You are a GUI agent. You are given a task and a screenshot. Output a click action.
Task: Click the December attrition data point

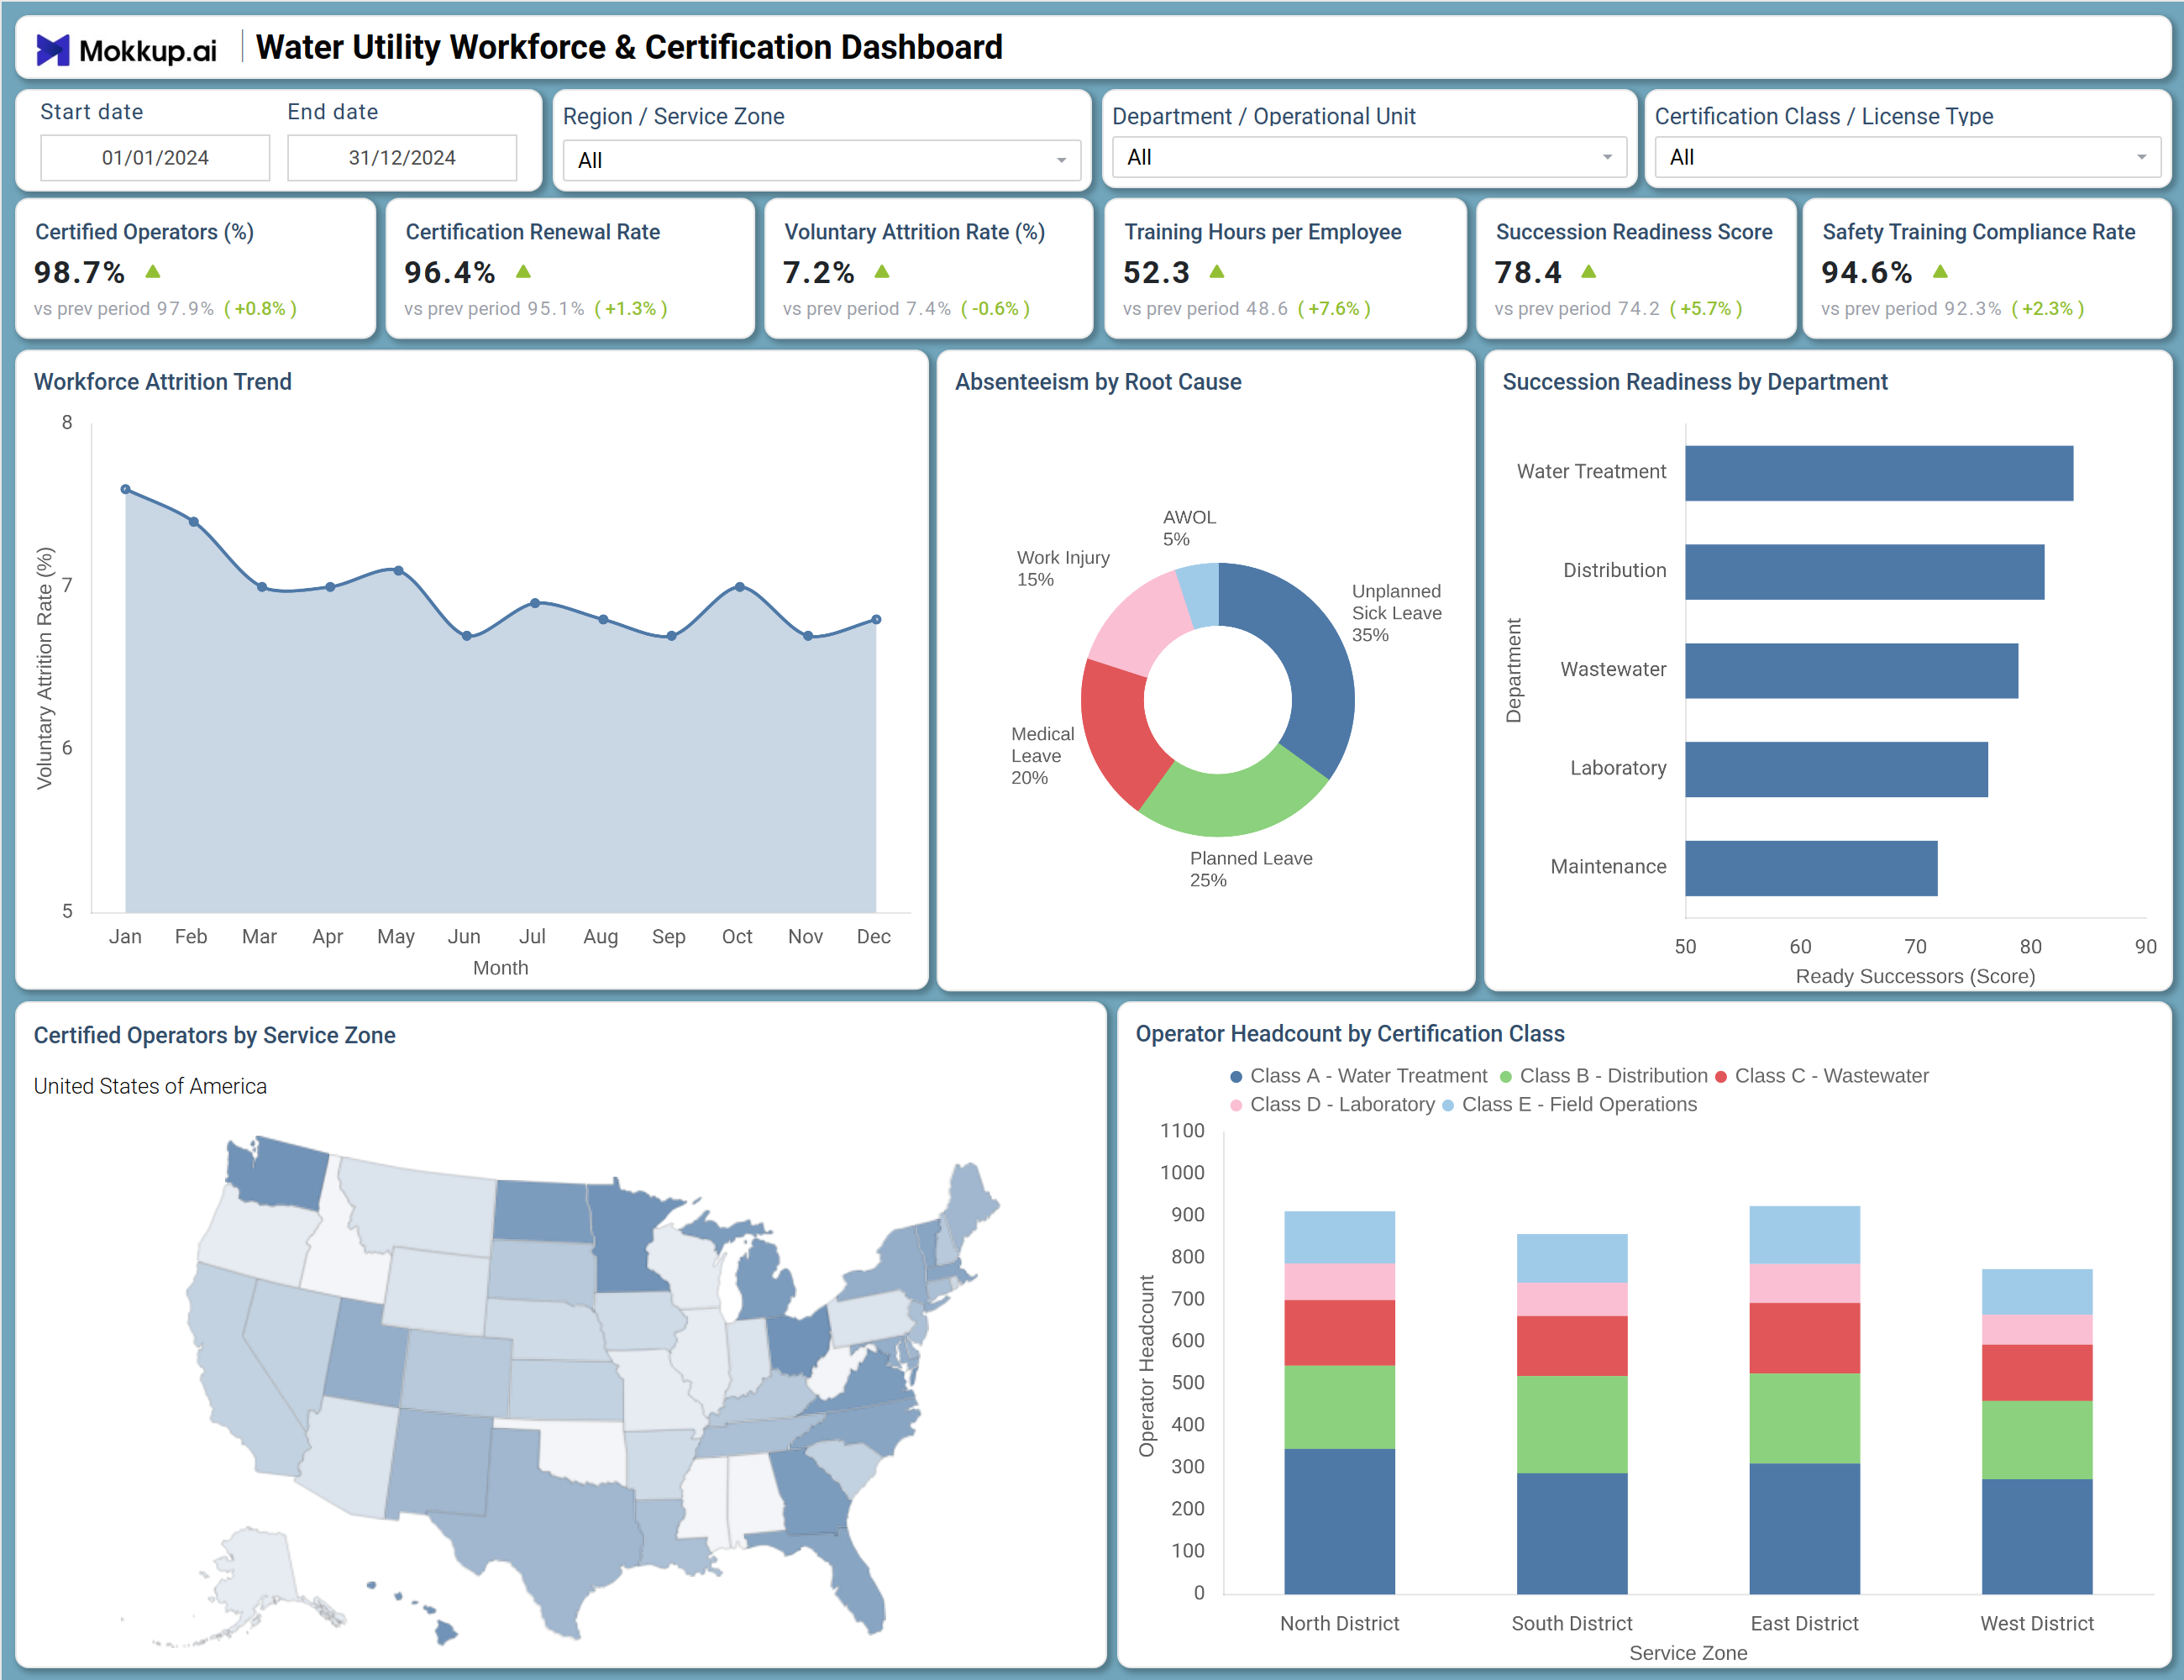tap(876, 620)
